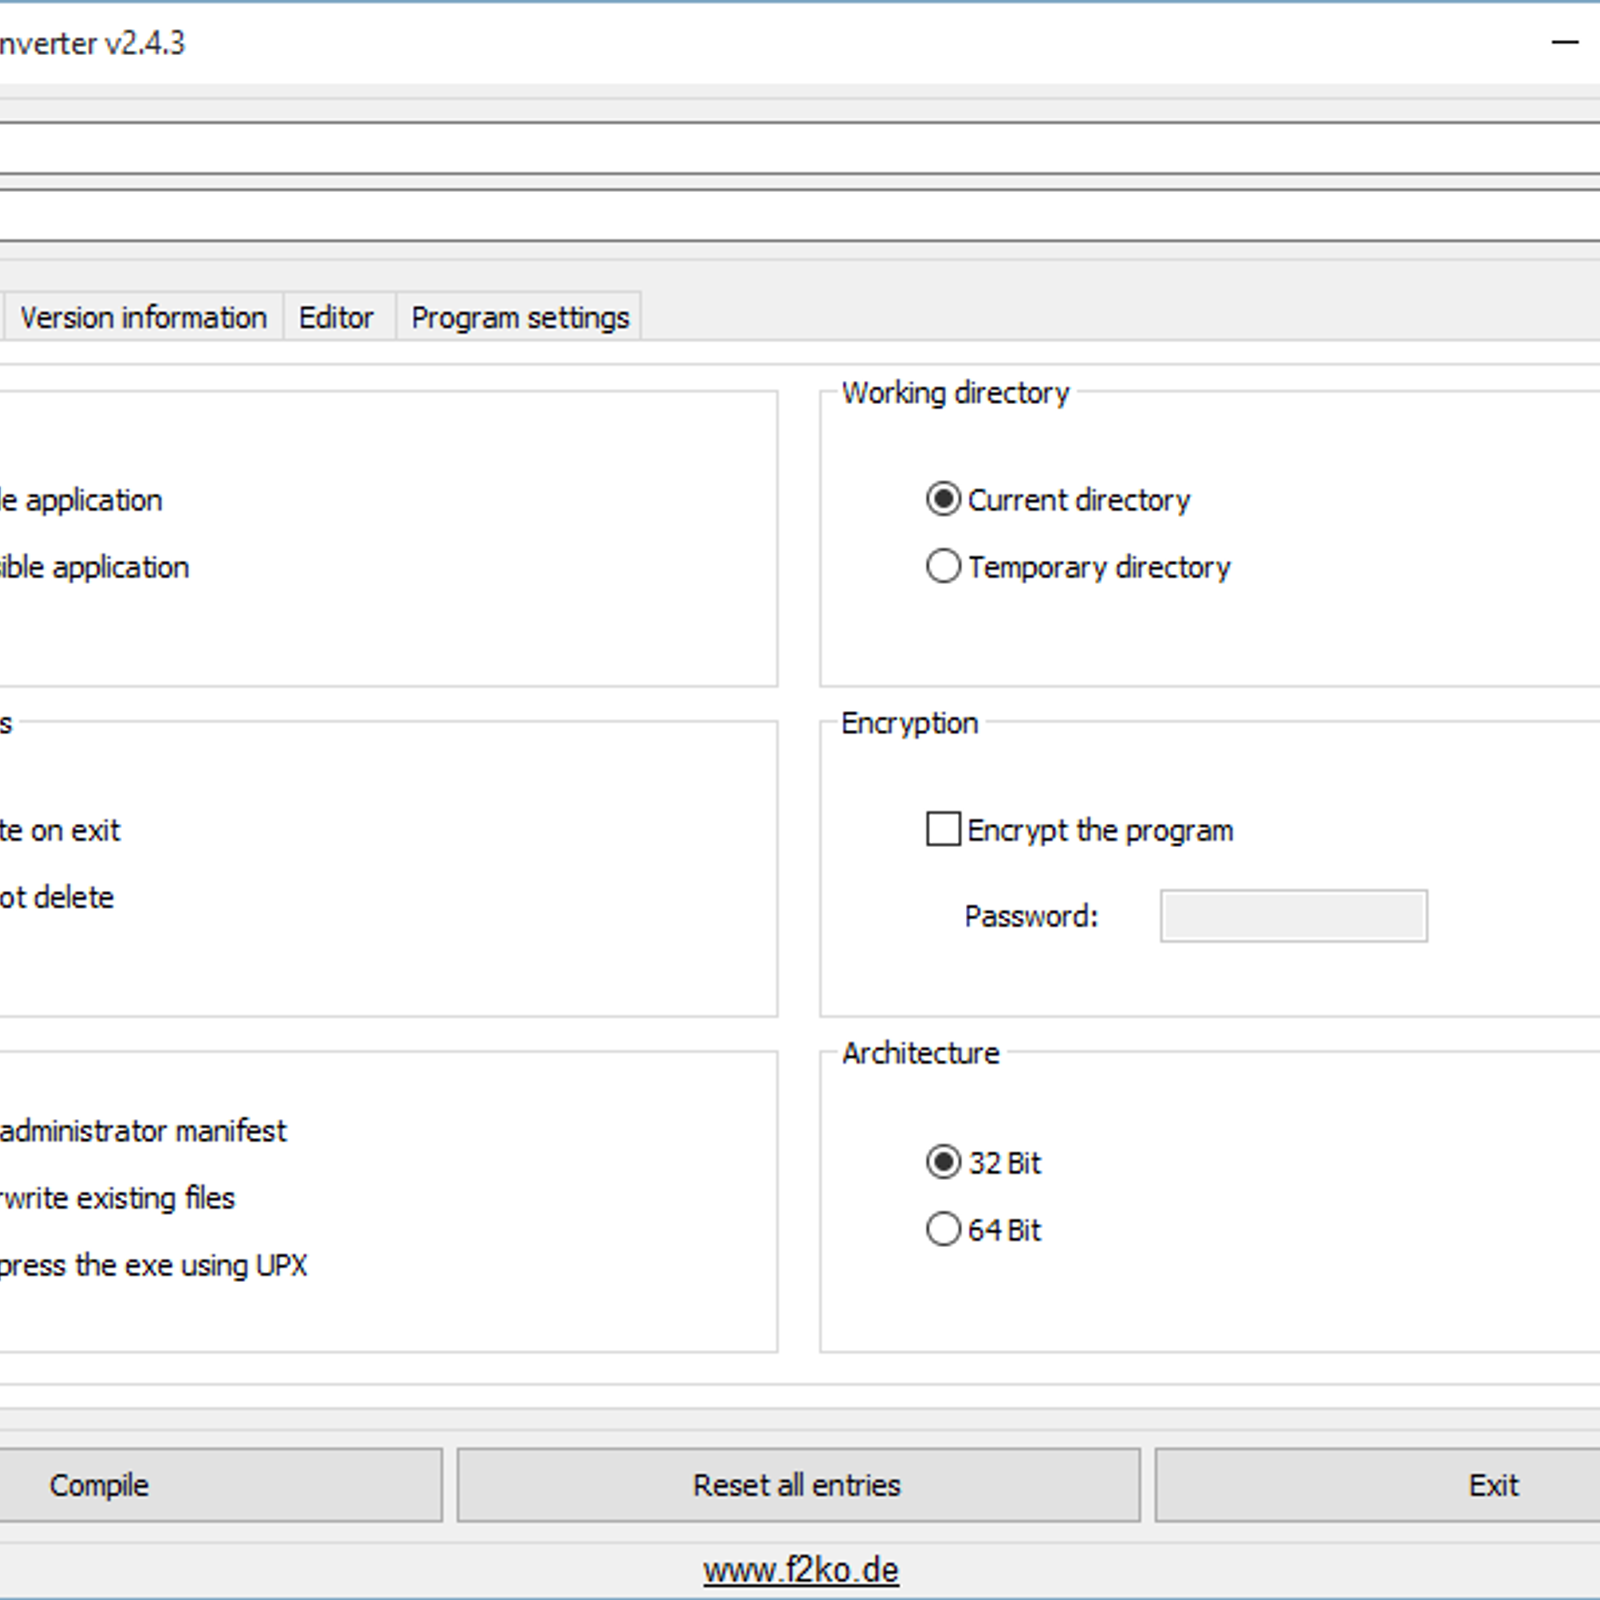
Task: Click the exe using UPX option text
Action: [x=216, y=1265]
